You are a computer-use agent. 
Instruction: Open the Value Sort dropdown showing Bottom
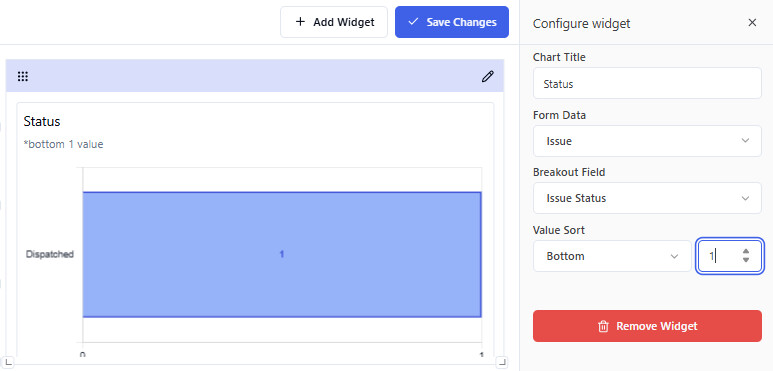pyautogui.click(x=612, y=256)
